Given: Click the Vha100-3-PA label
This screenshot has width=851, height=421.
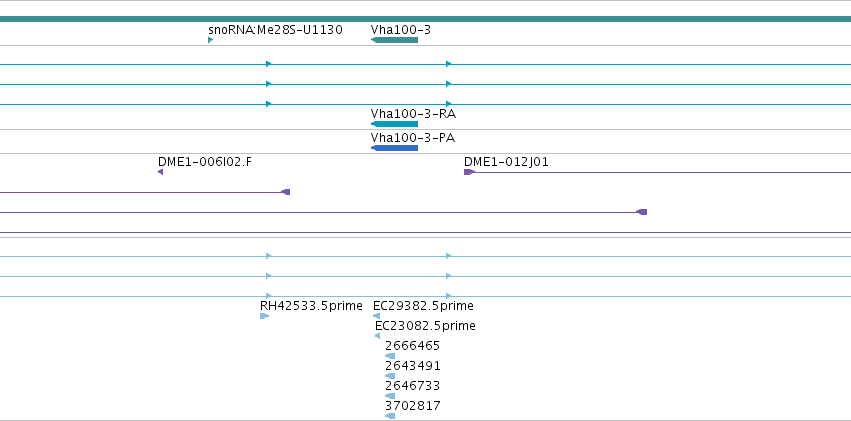Looking at the screenshot, I should pyautogui.click(x=413, y=138).
